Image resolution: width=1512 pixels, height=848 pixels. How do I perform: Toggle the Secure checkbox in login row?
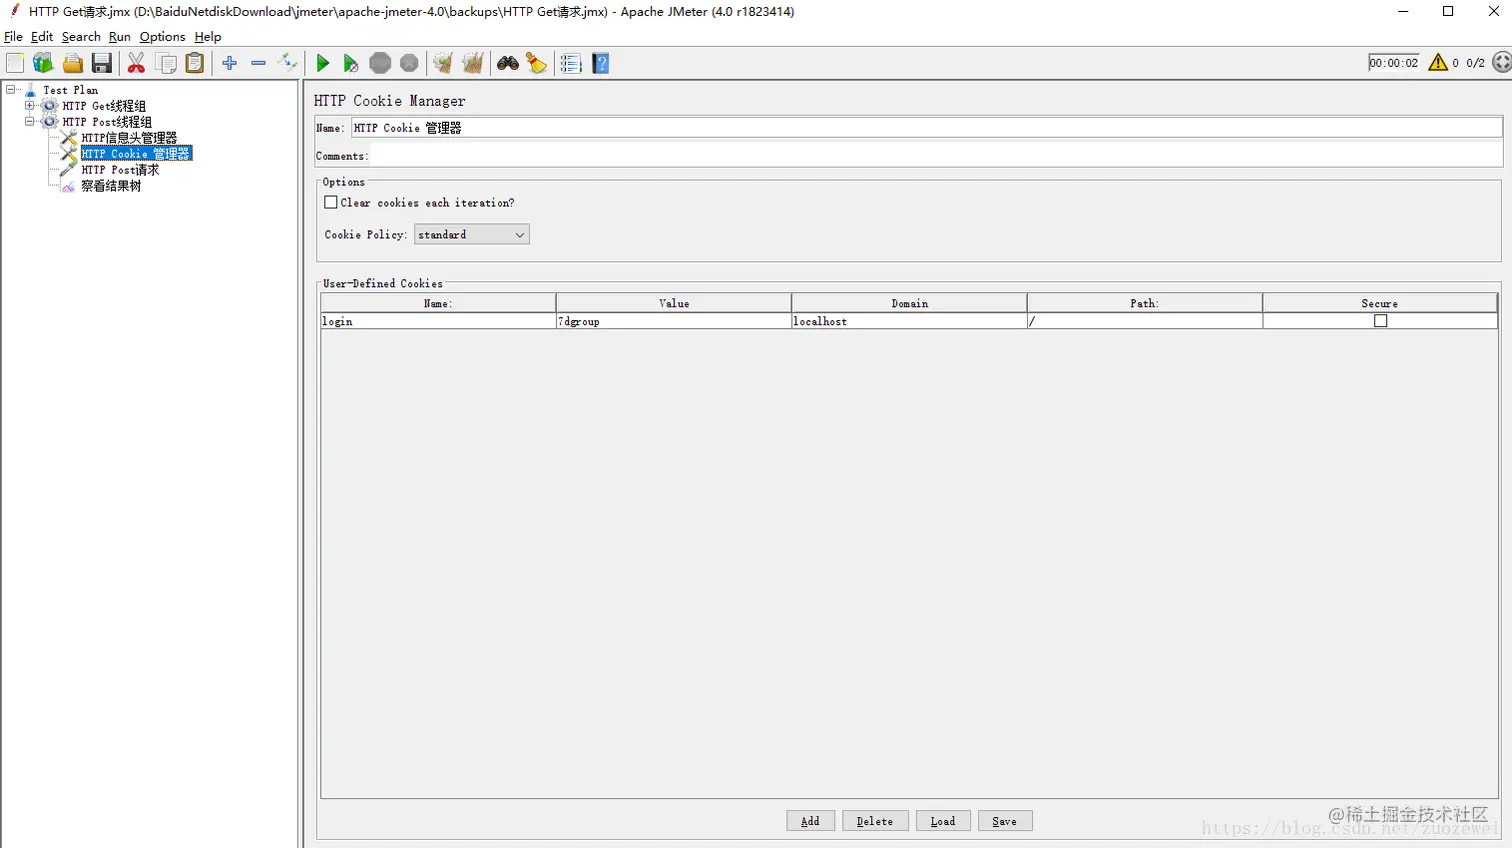coord(1380,321)
